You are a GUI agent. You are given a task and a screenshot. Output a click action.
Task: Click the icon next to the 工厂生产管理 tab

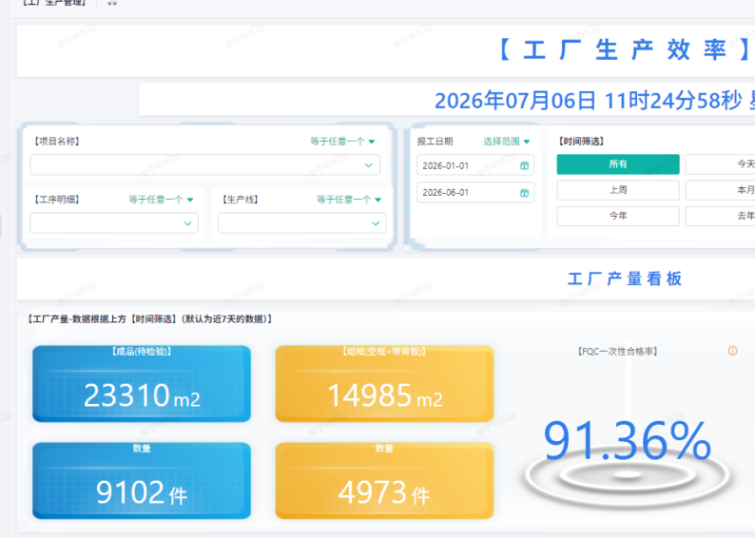click(x=112, y=2)
